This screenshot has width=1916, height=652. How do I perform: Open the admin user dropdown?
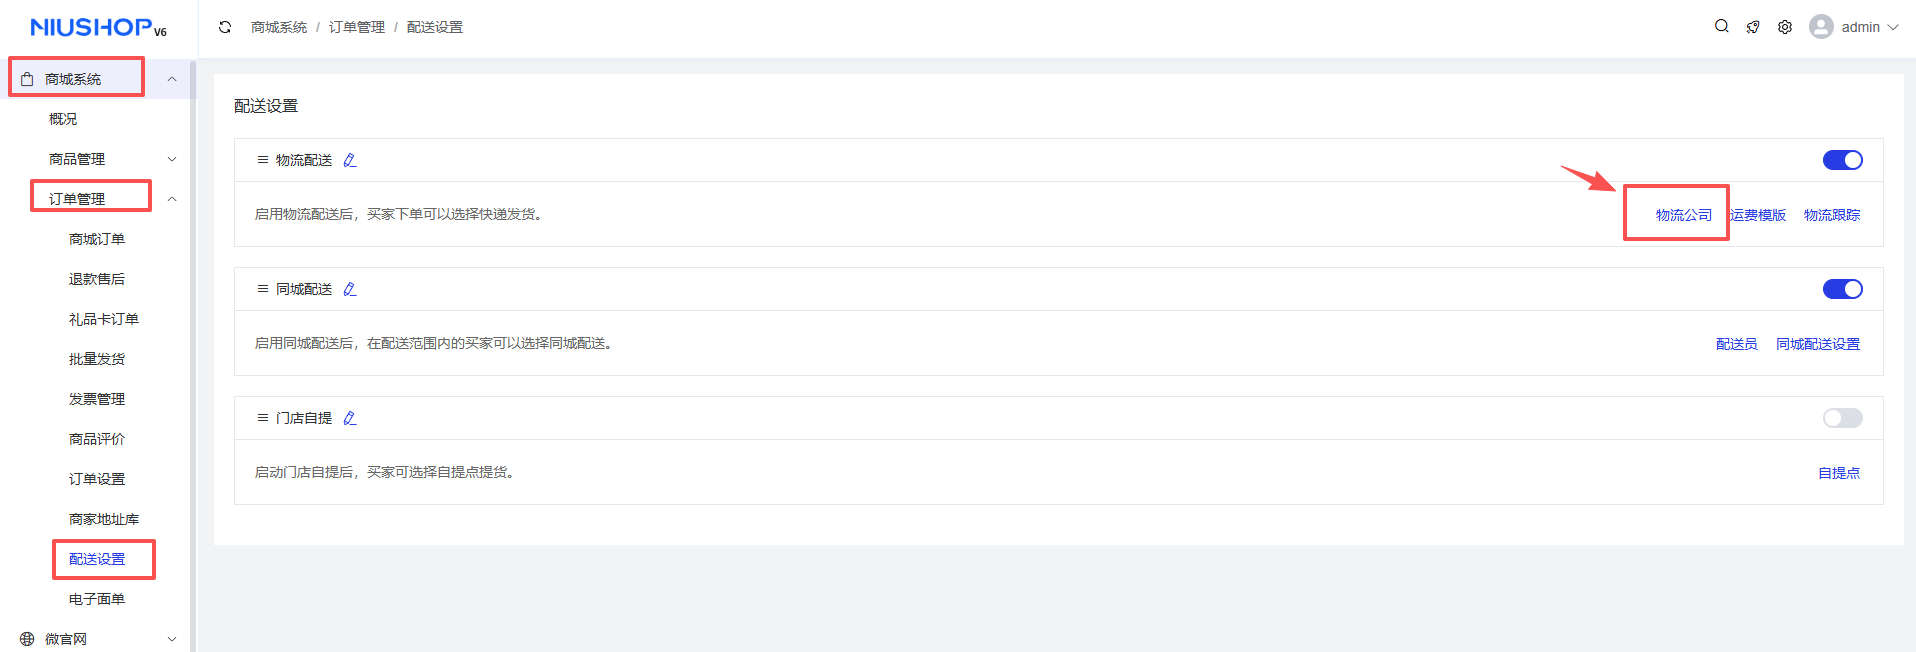coord(1854,27)
